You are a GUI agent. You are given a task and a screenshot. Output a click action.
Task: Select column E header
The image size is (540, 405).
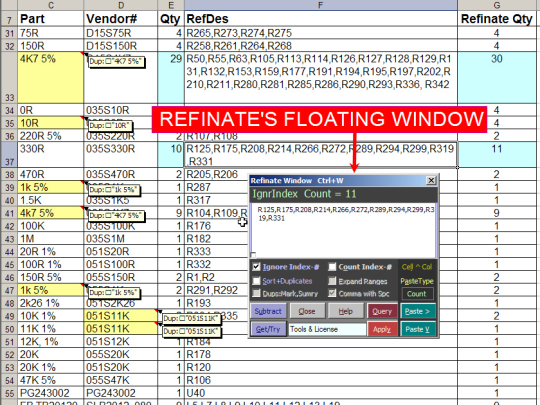(x=171, y=5)
